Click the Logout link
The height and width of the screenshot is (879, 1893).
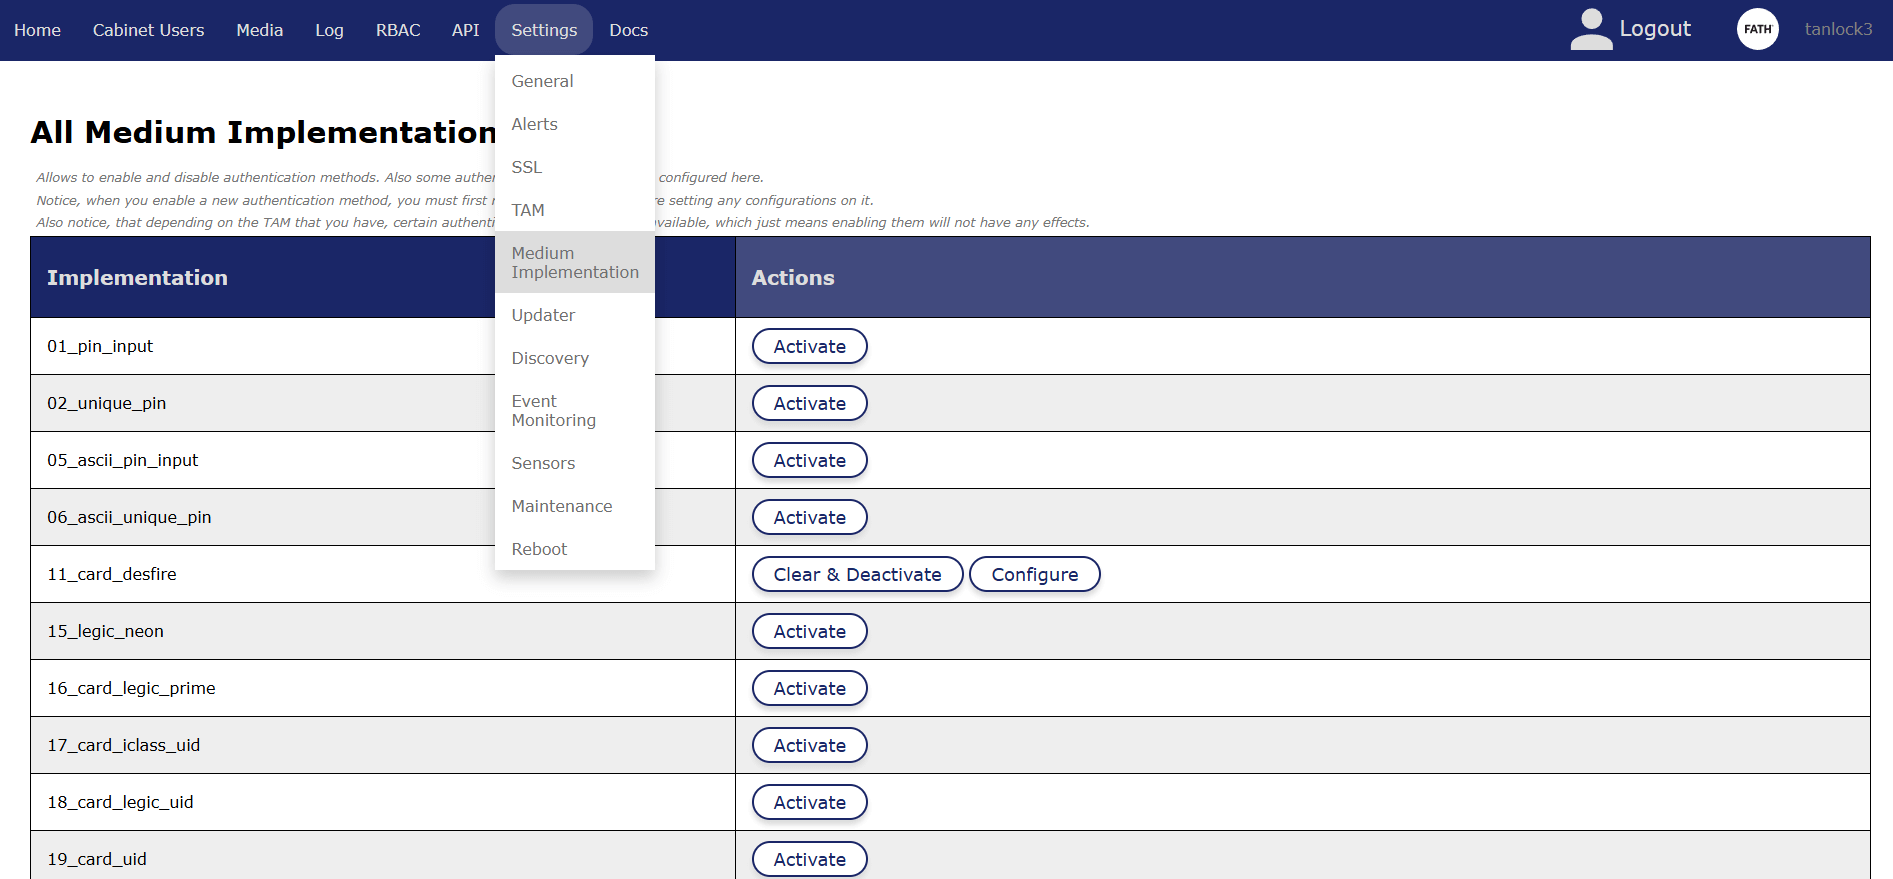[x=1654, y=29]
